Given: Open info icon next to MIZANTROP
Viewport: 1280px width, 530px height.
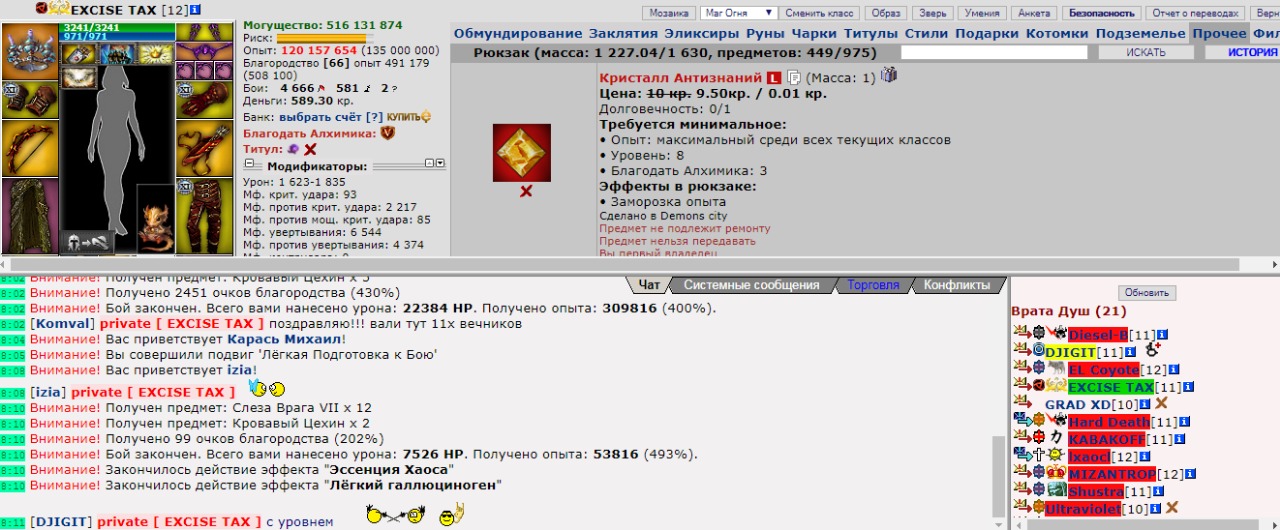Looking at the screenshot, I should (1188, 474).
